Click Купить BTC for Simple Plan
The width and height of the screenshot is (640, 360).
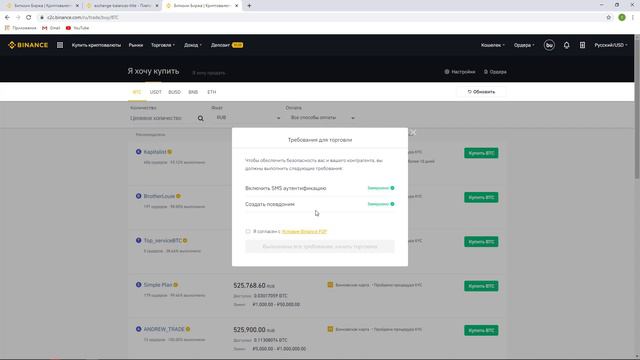click(481, 286)
